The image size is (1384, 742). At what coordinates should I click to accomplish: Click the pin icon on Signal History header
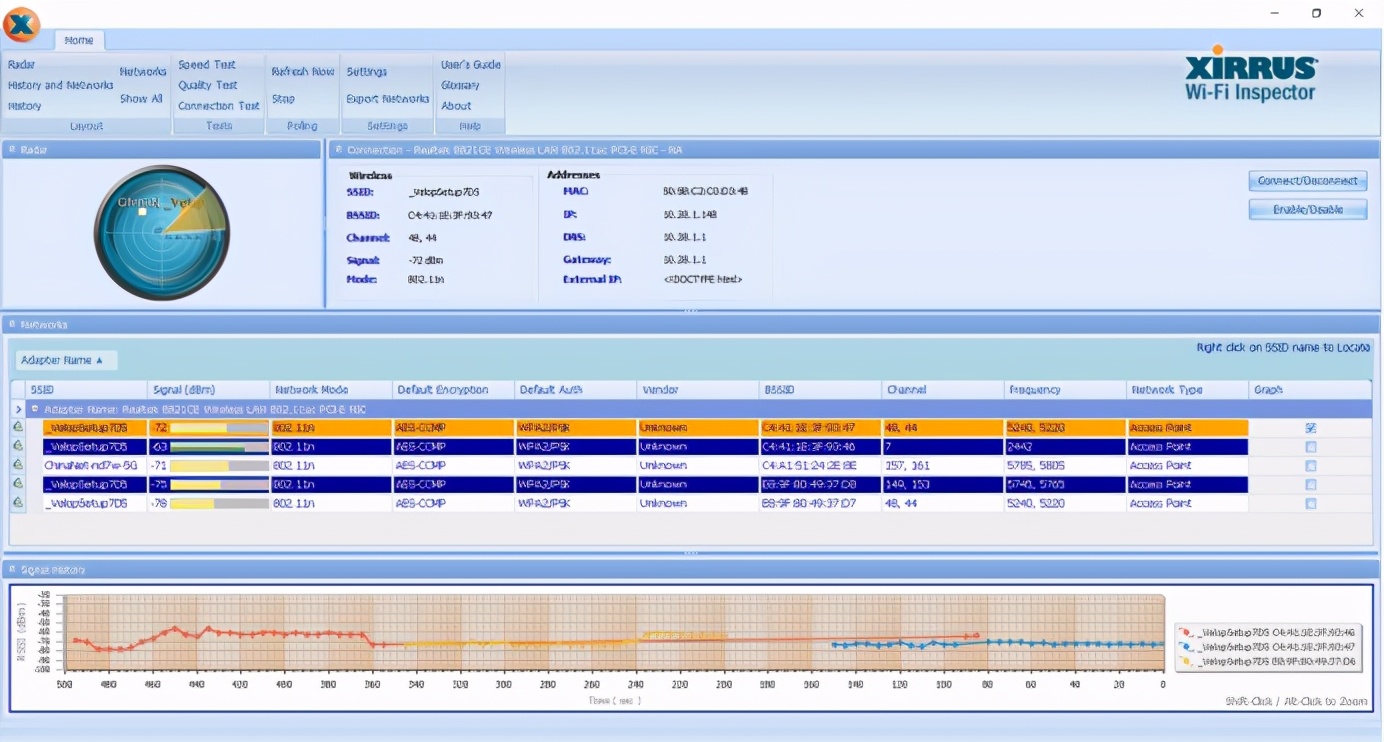(x=11, y=570)
